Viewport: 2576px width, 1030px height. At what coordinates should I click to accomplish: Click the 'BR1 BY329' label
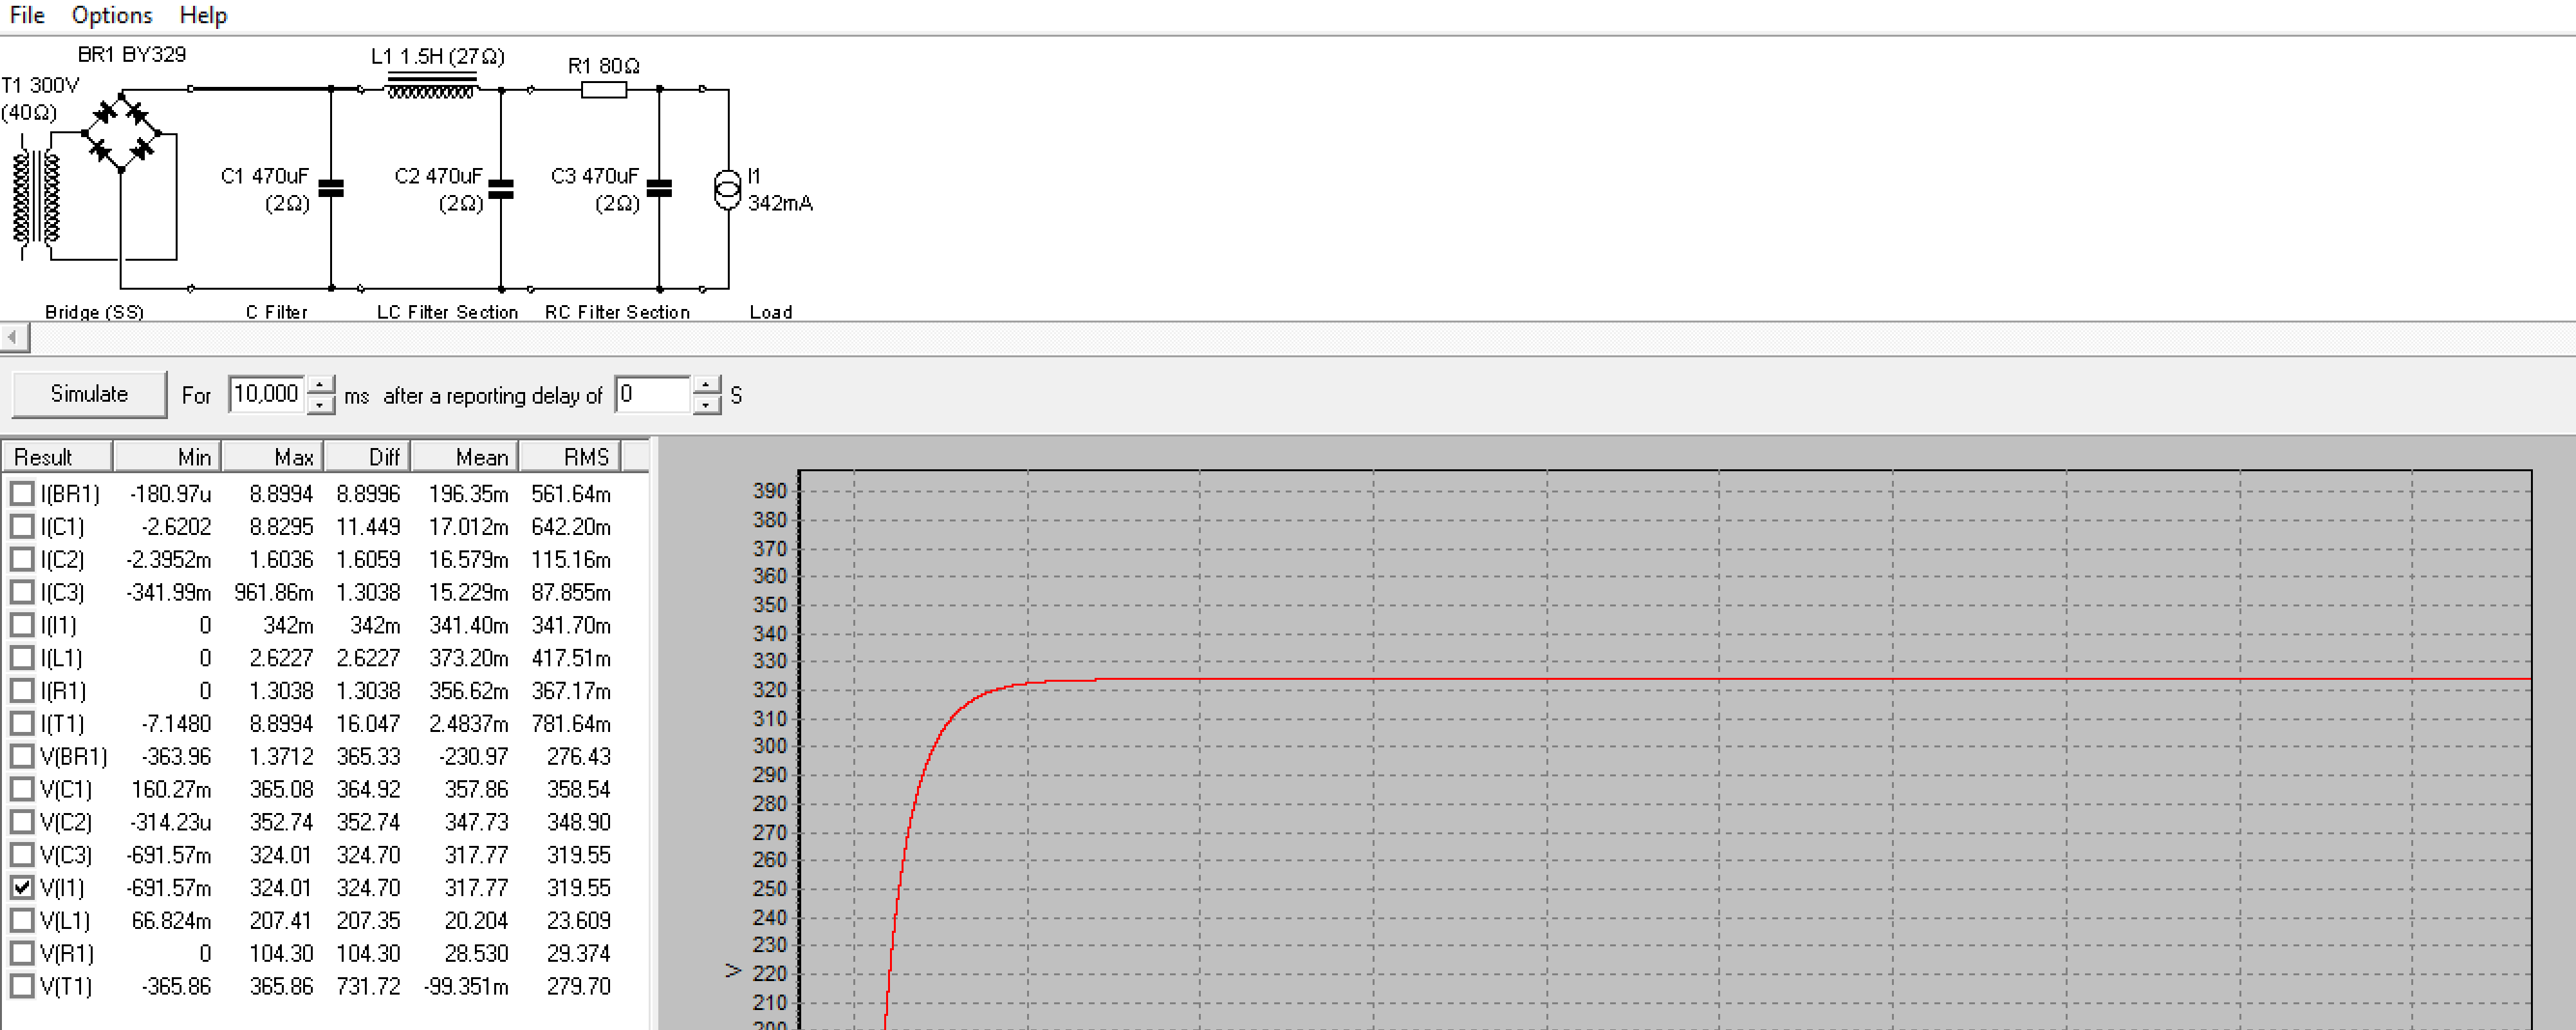point(132,55)
